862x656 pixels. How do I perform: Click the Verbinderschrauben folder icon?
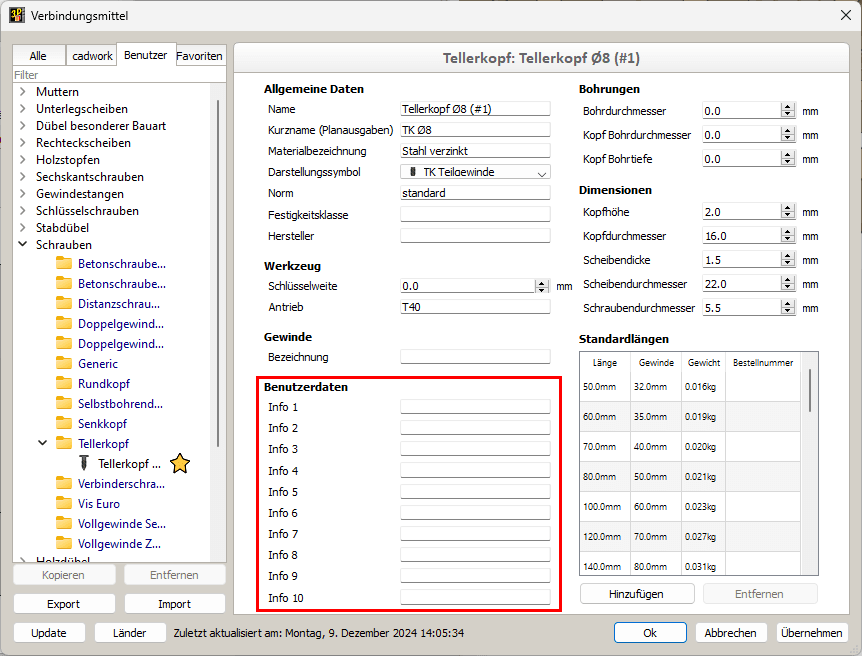pos(64,484)
